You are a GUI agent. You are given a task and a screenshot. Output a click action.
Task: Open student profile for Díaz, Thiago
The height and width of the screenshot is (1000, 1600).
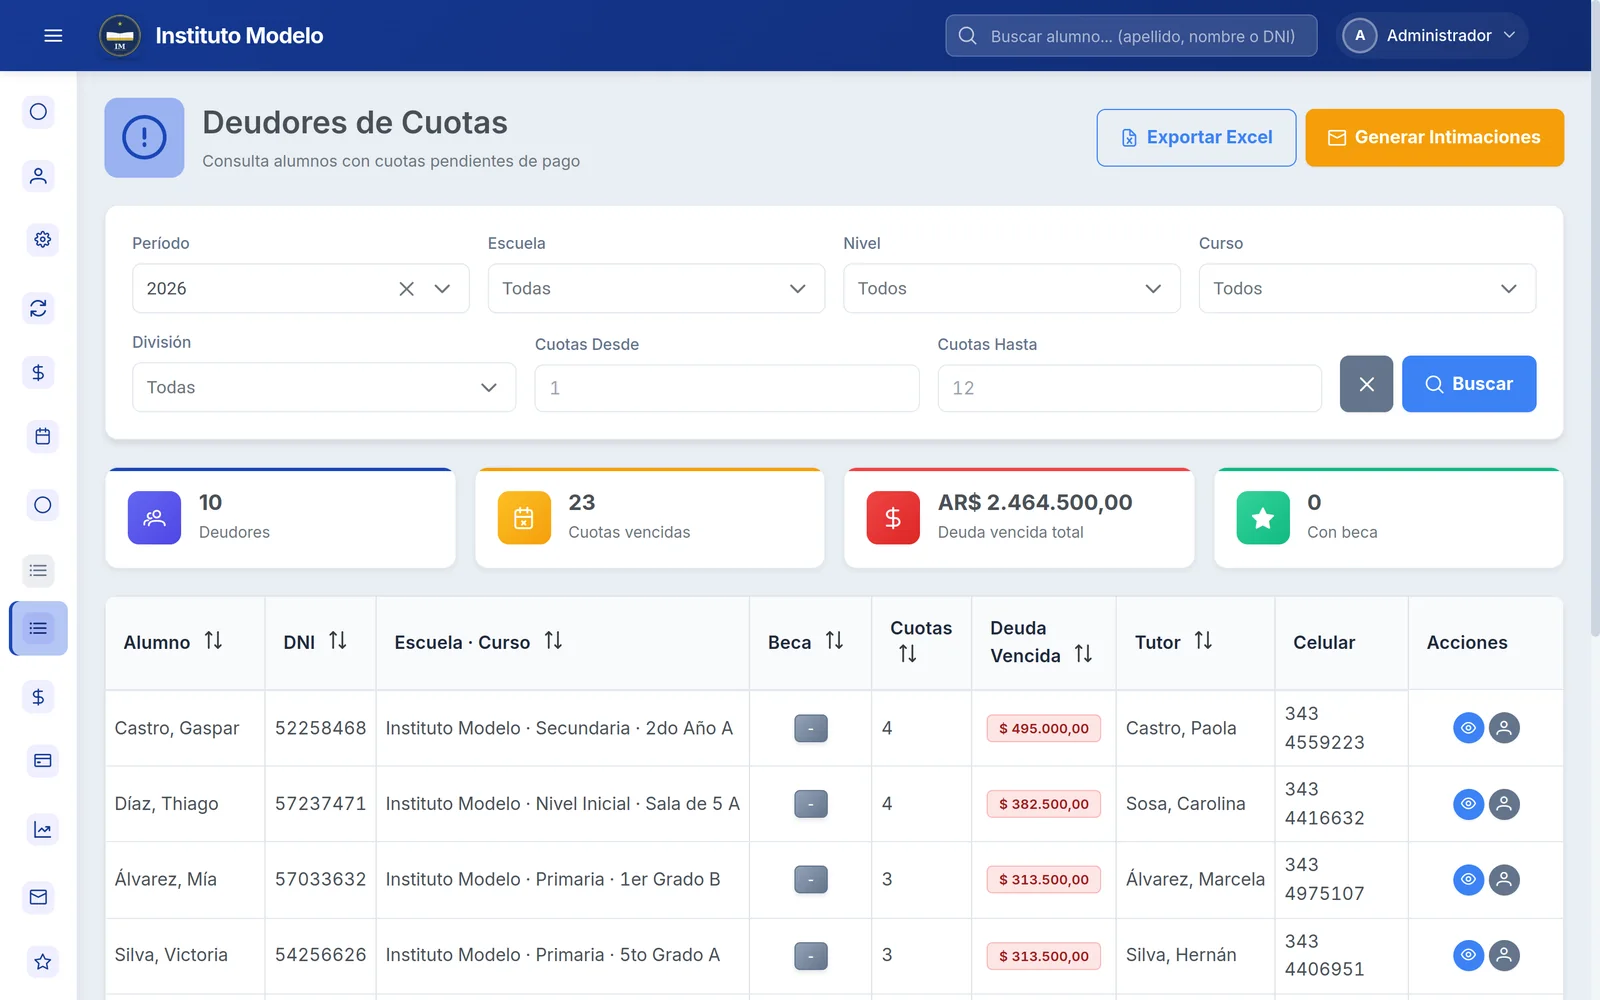1504,804
